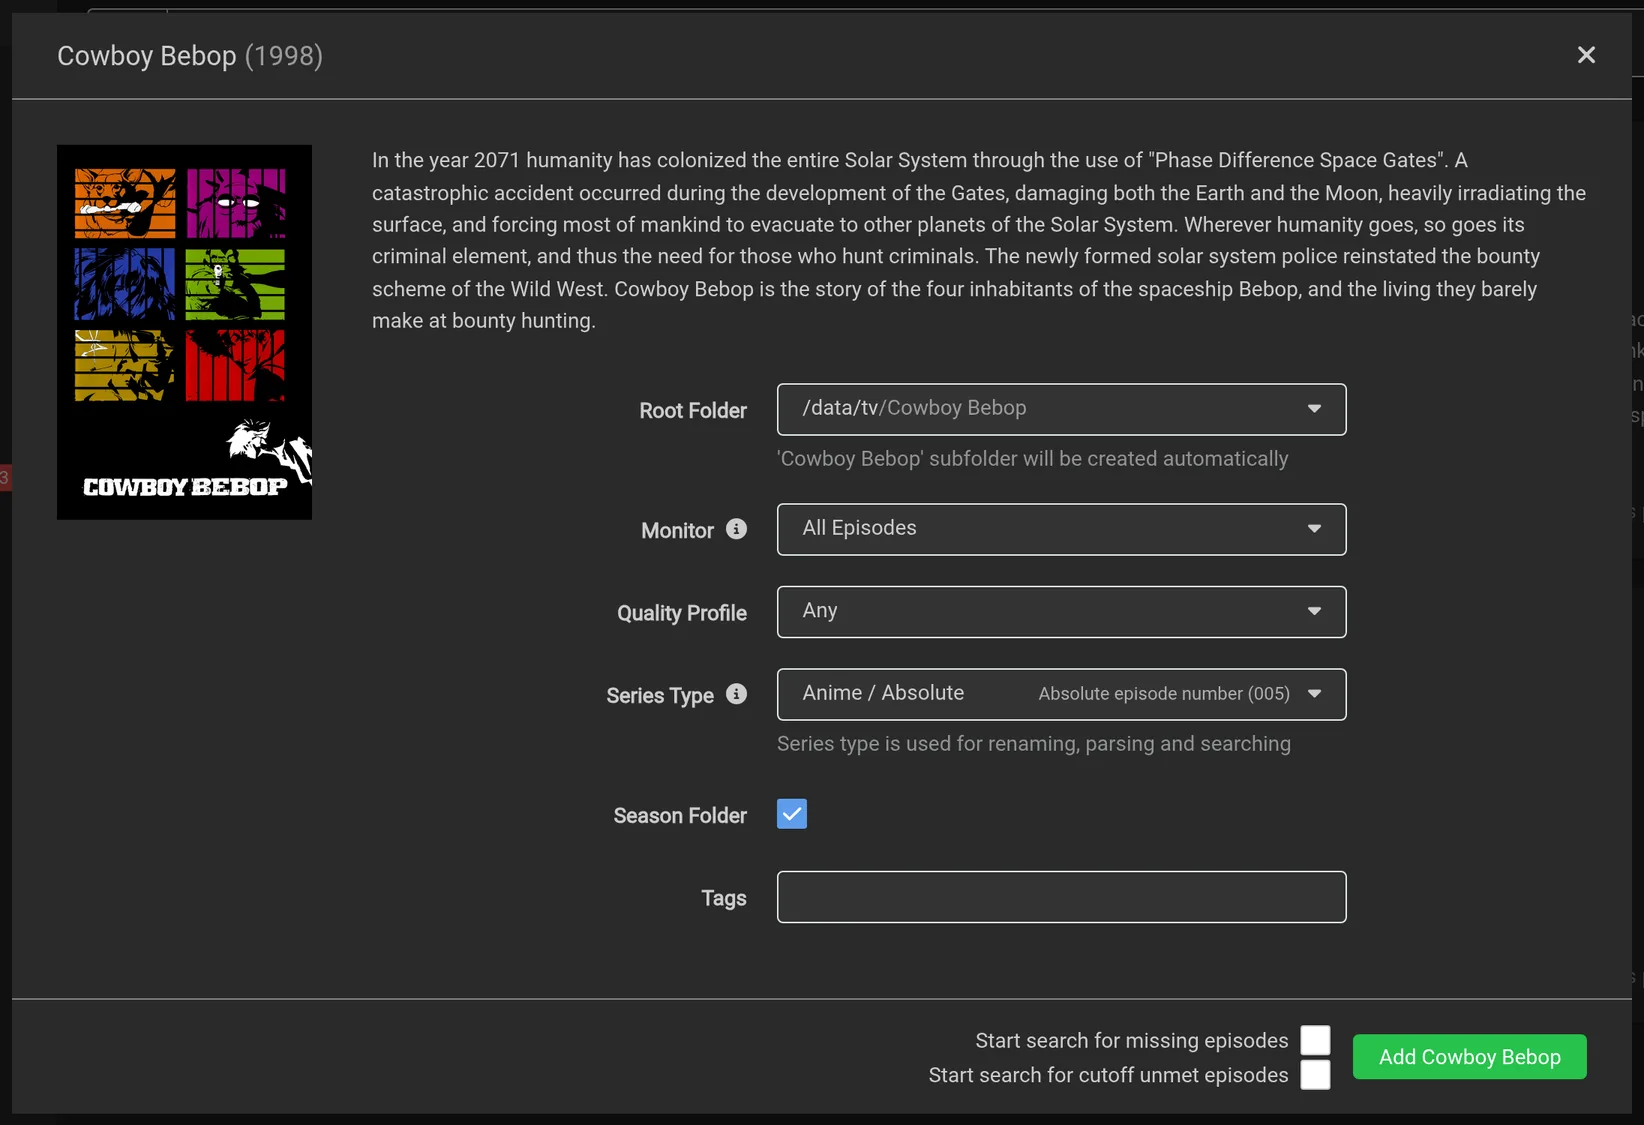The height and width of the screenshot is (1125, 1644).
Task: Click the Monitor label text
Action: (677, 531)
